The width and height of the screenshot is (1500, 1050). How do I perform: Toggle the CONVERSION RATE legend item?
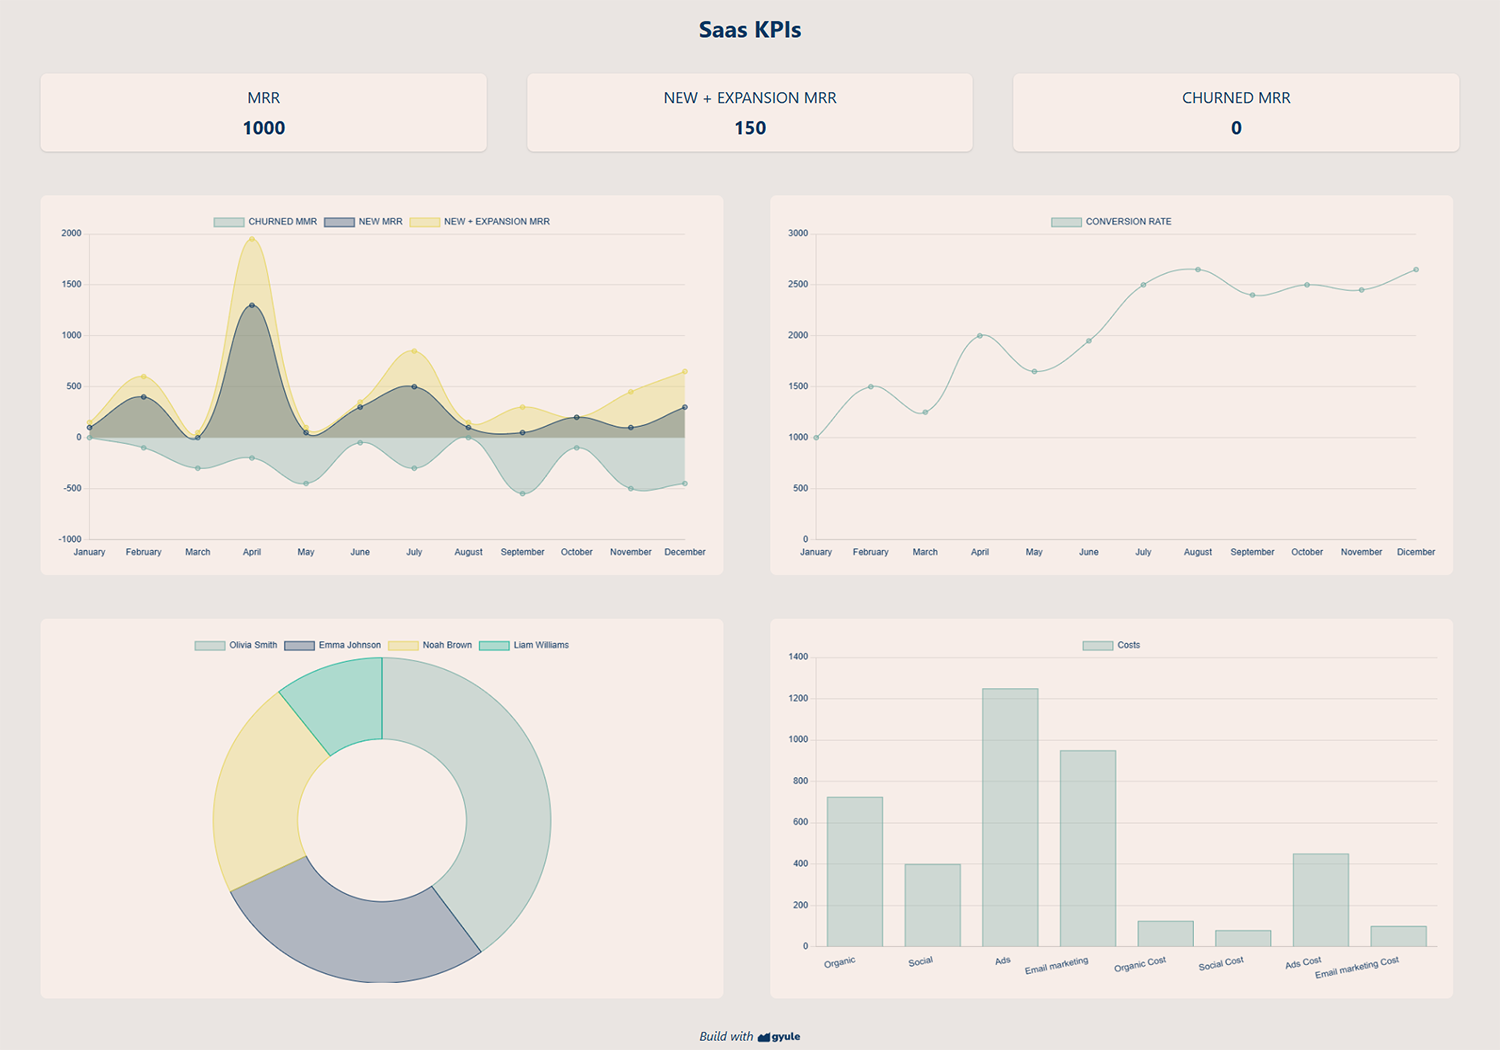pyautogui.click(x=1111, y=222)
